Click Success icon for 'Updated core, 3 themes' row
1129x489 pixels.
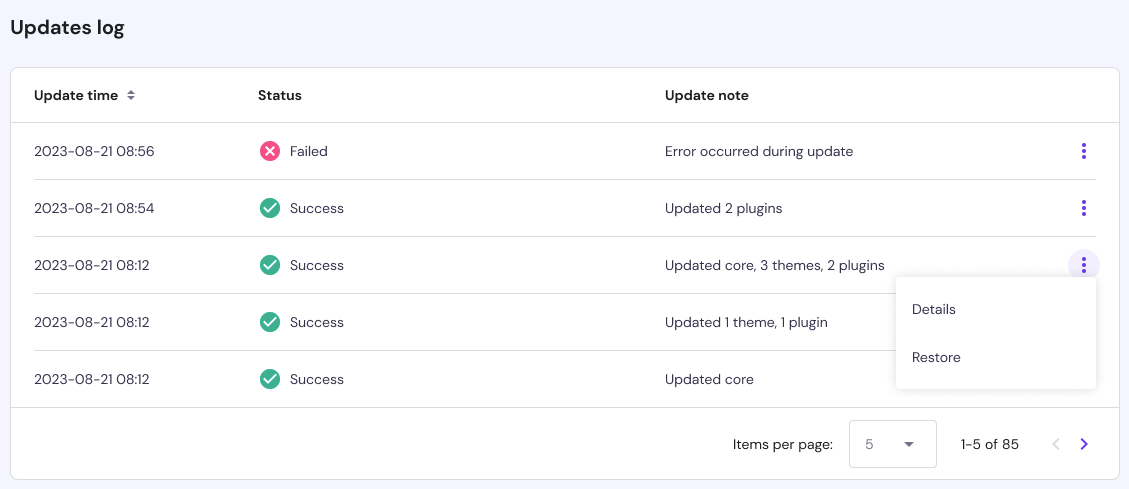[x=269, y=266]
